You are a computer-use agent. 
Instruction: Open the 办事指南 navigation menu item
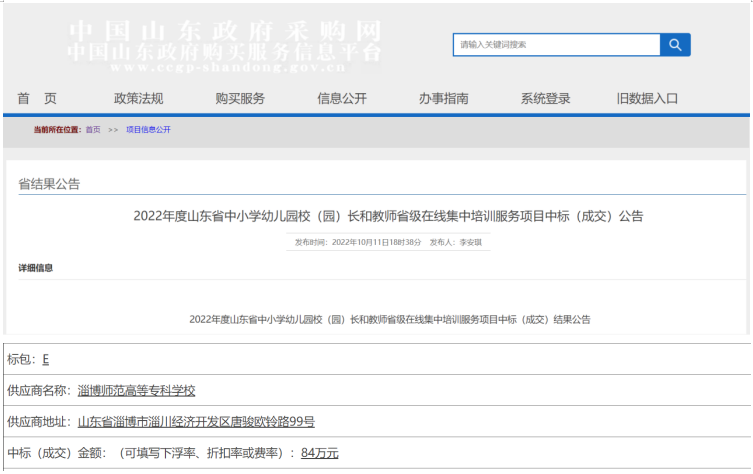(x=443, y=98)
